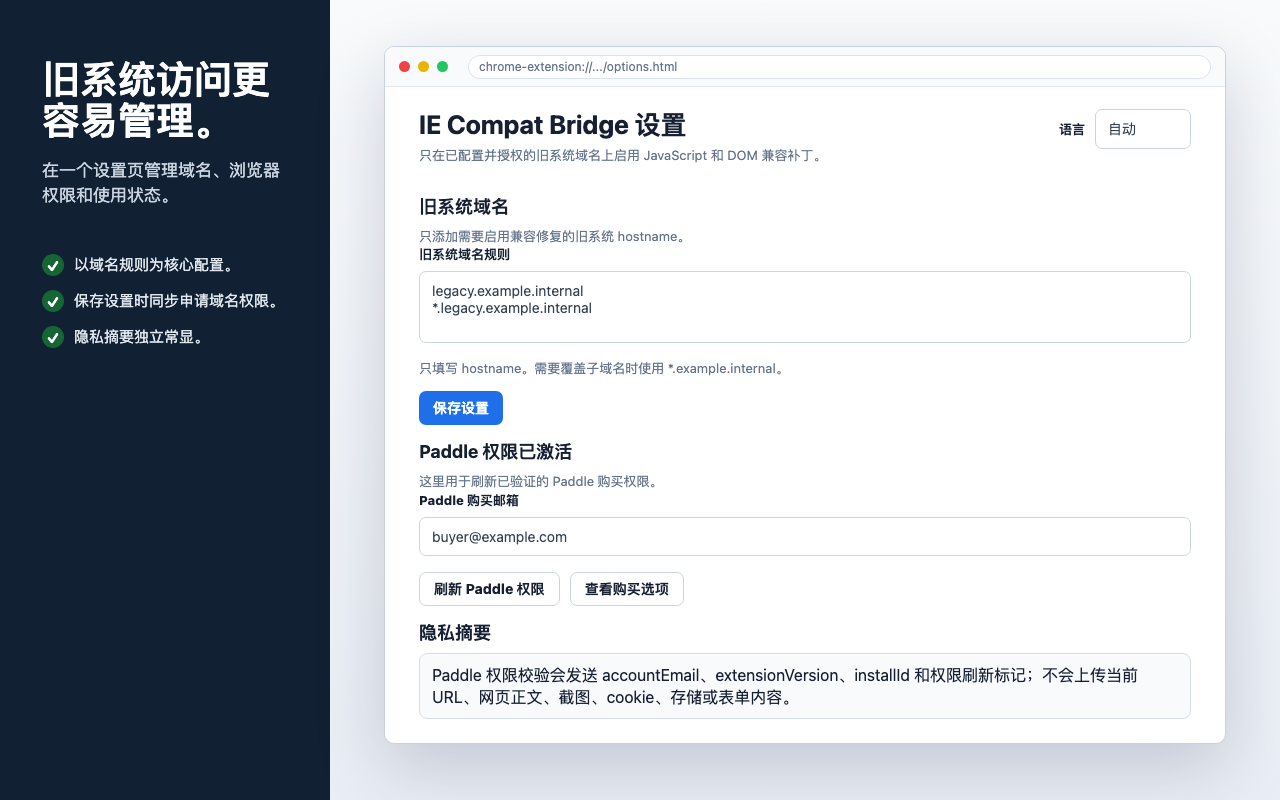Click the Paddle 购买邮箱 field label
This screenshot has height=800, width=1280.
click(x=469, y=501)
